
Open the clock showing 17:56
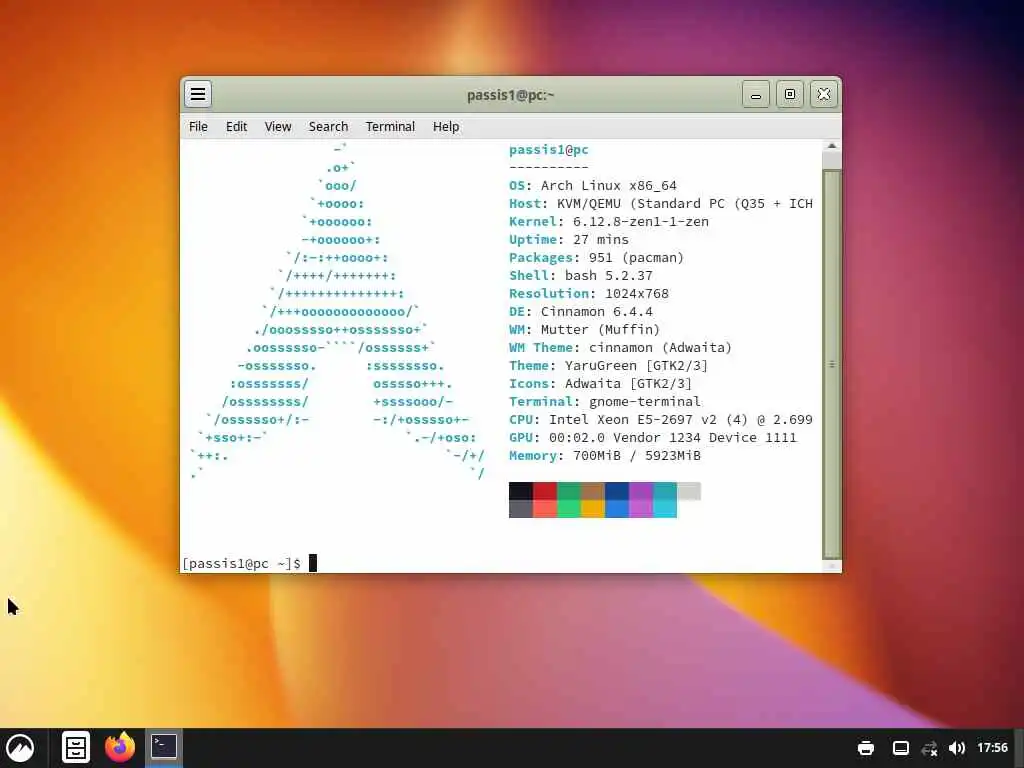[x=992, y=747]
